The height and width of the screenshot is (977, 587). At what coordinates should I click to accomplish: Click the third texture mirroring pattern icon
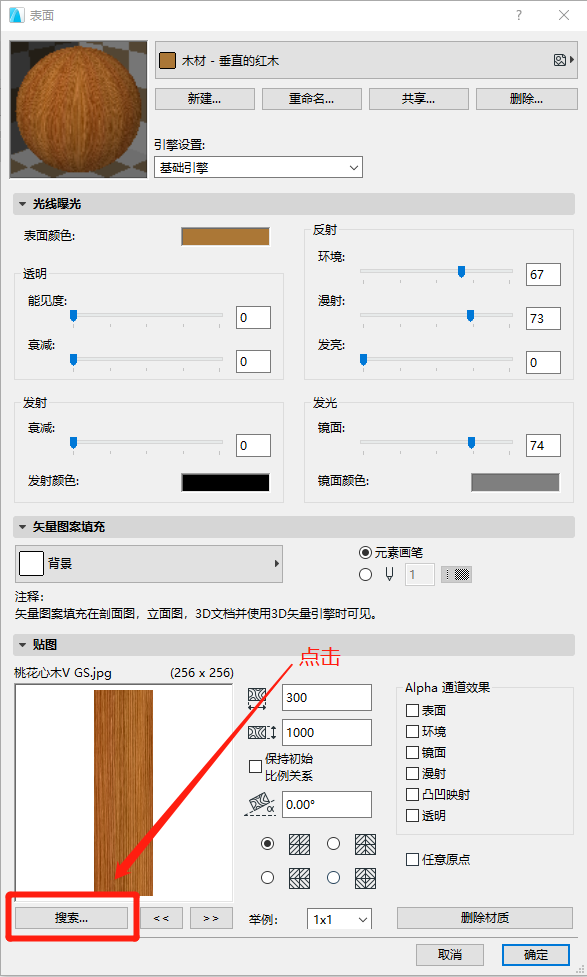point(300,878)
